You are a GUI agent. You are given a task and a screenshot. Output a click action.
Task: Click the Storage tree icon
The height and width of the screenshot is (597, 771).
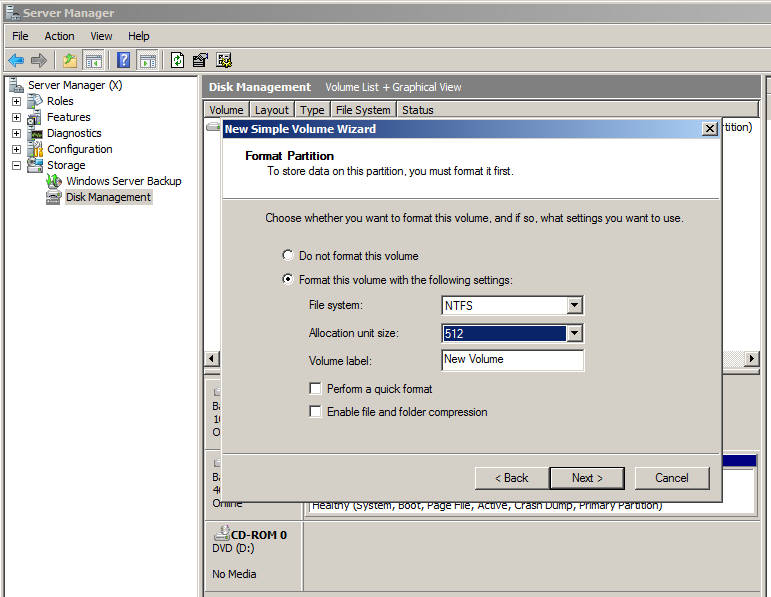35,165
